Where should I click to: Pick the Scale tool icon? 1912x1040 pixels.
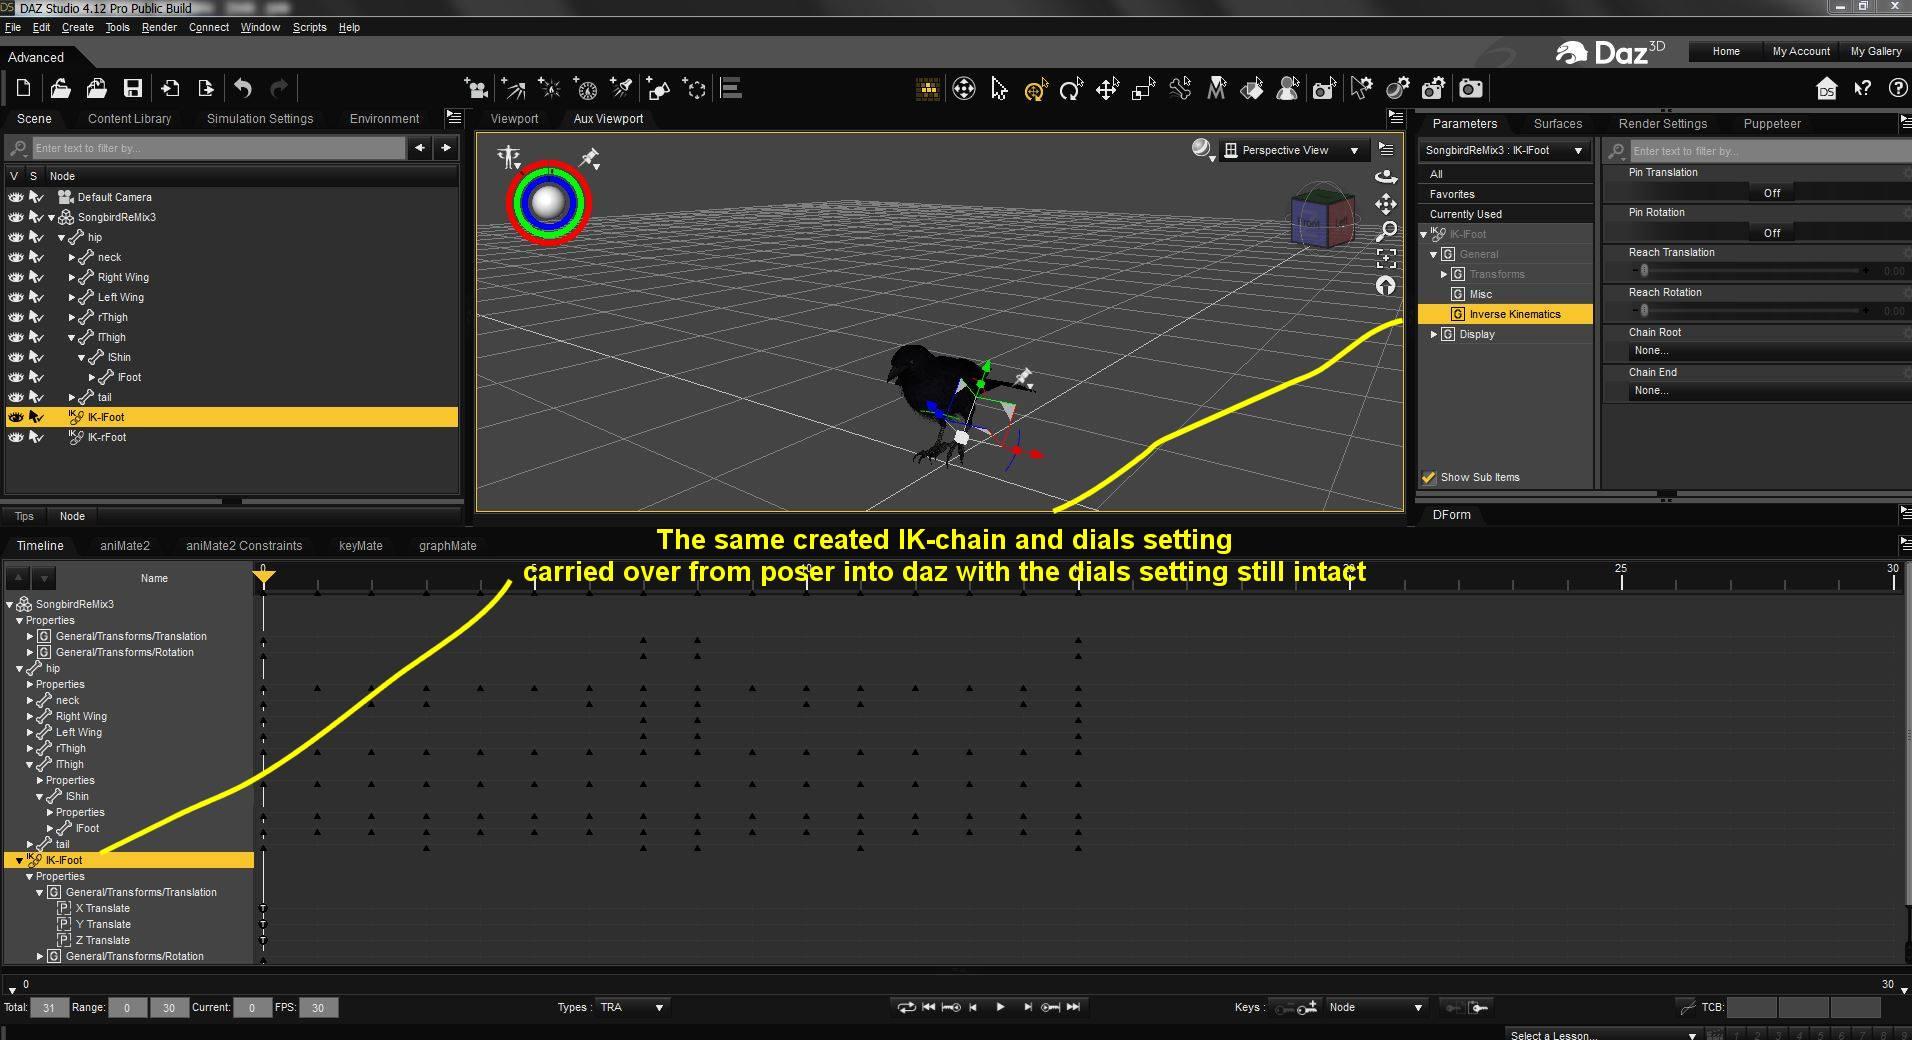pyautogui.click(x=1143, y=89)
